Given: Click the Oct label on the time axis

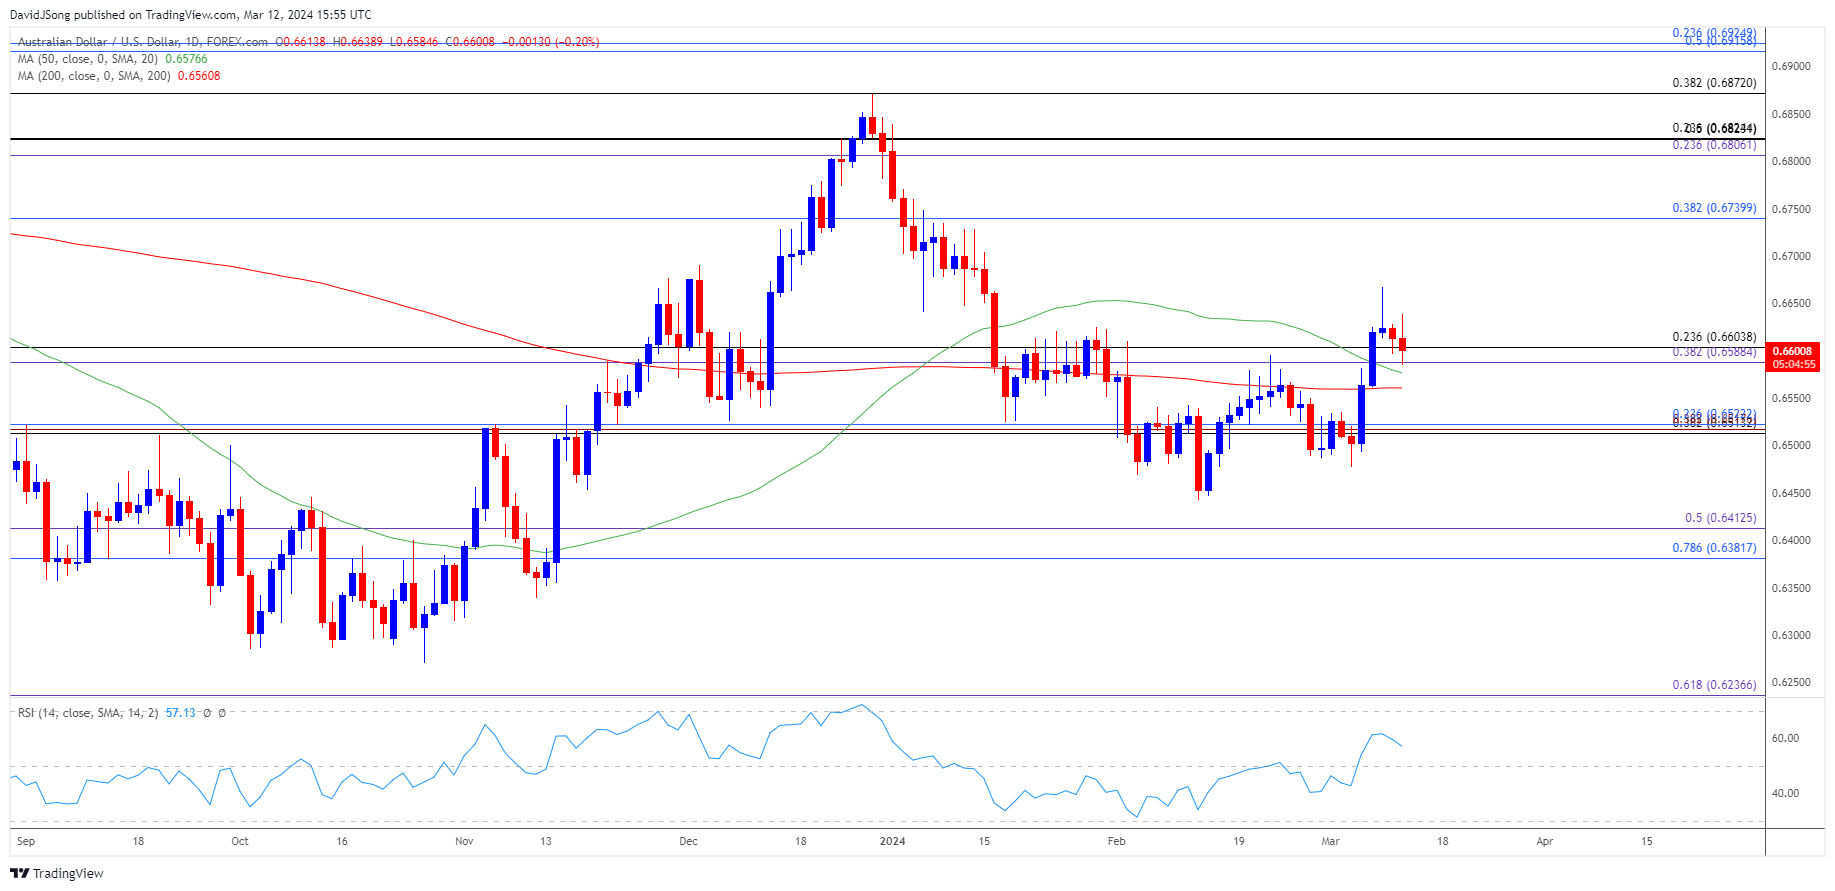Looking at the screenshot, I should [x=240, y=841].
